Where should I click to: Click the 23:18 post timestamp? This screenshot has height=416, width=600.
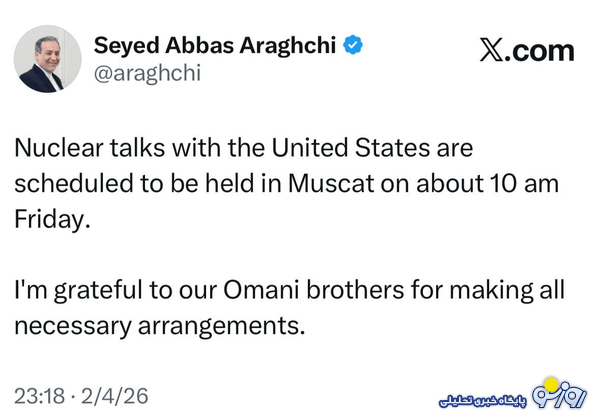[38, 395]
